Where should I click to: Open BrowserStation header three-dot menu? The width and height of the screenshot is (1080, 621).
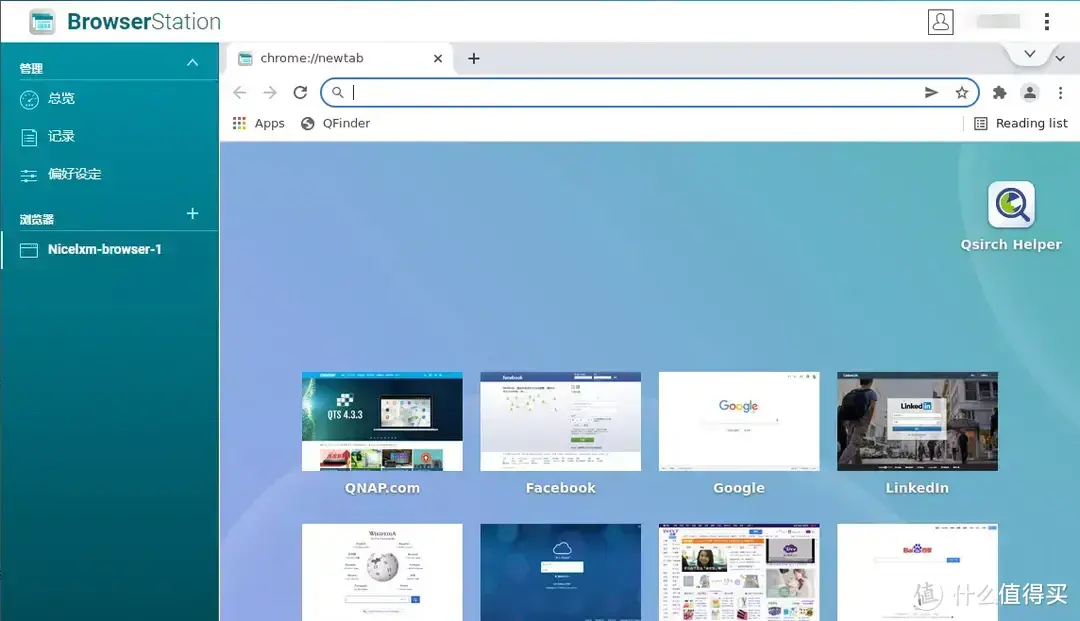(x=1046, y=21)
